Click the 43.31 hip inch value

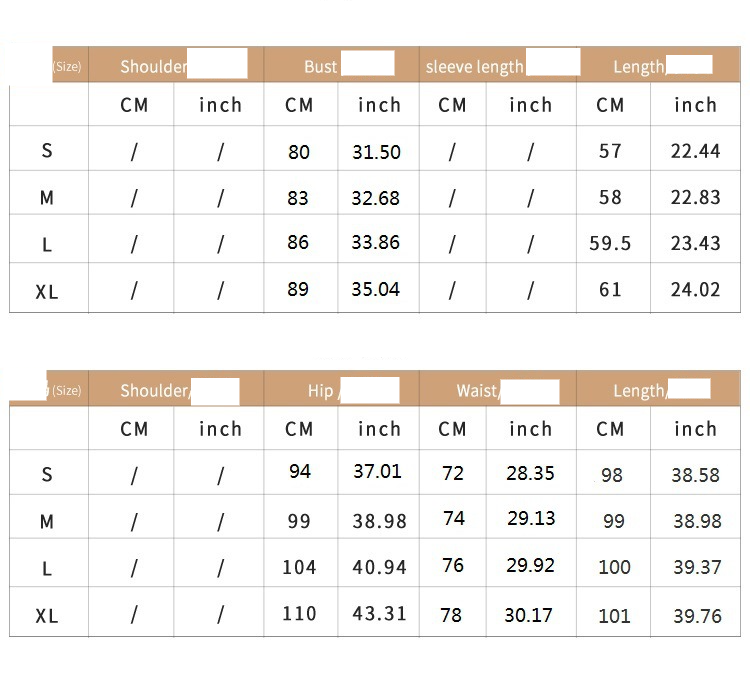379,614
